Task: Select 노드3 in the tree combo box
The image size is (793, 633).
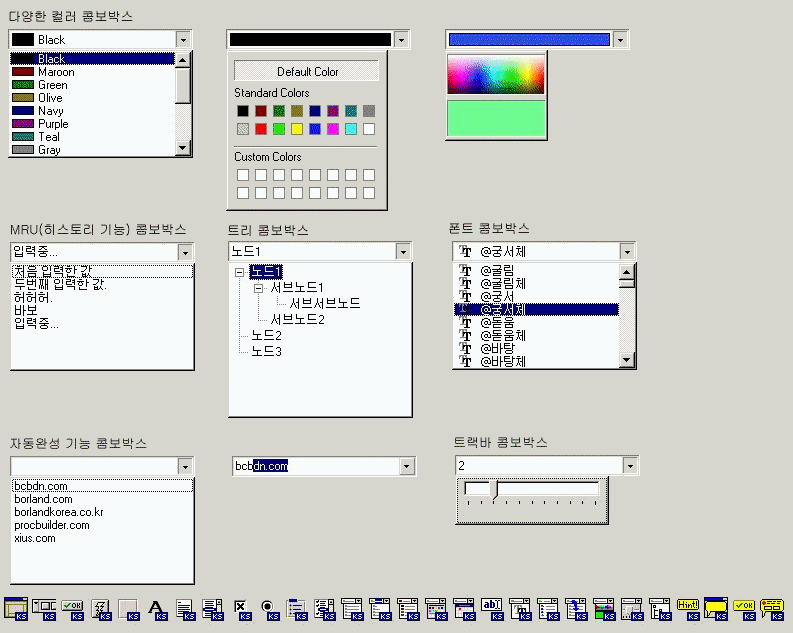Action: tap(266, 351)
